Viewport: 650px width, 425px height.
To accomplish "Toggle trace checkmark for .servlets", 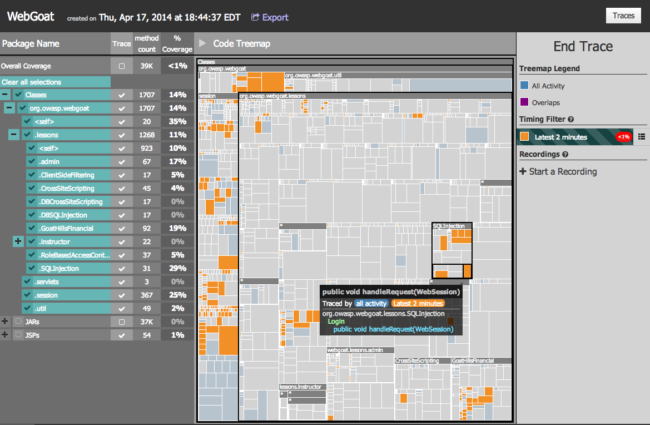I will click(x=121, y=282).
